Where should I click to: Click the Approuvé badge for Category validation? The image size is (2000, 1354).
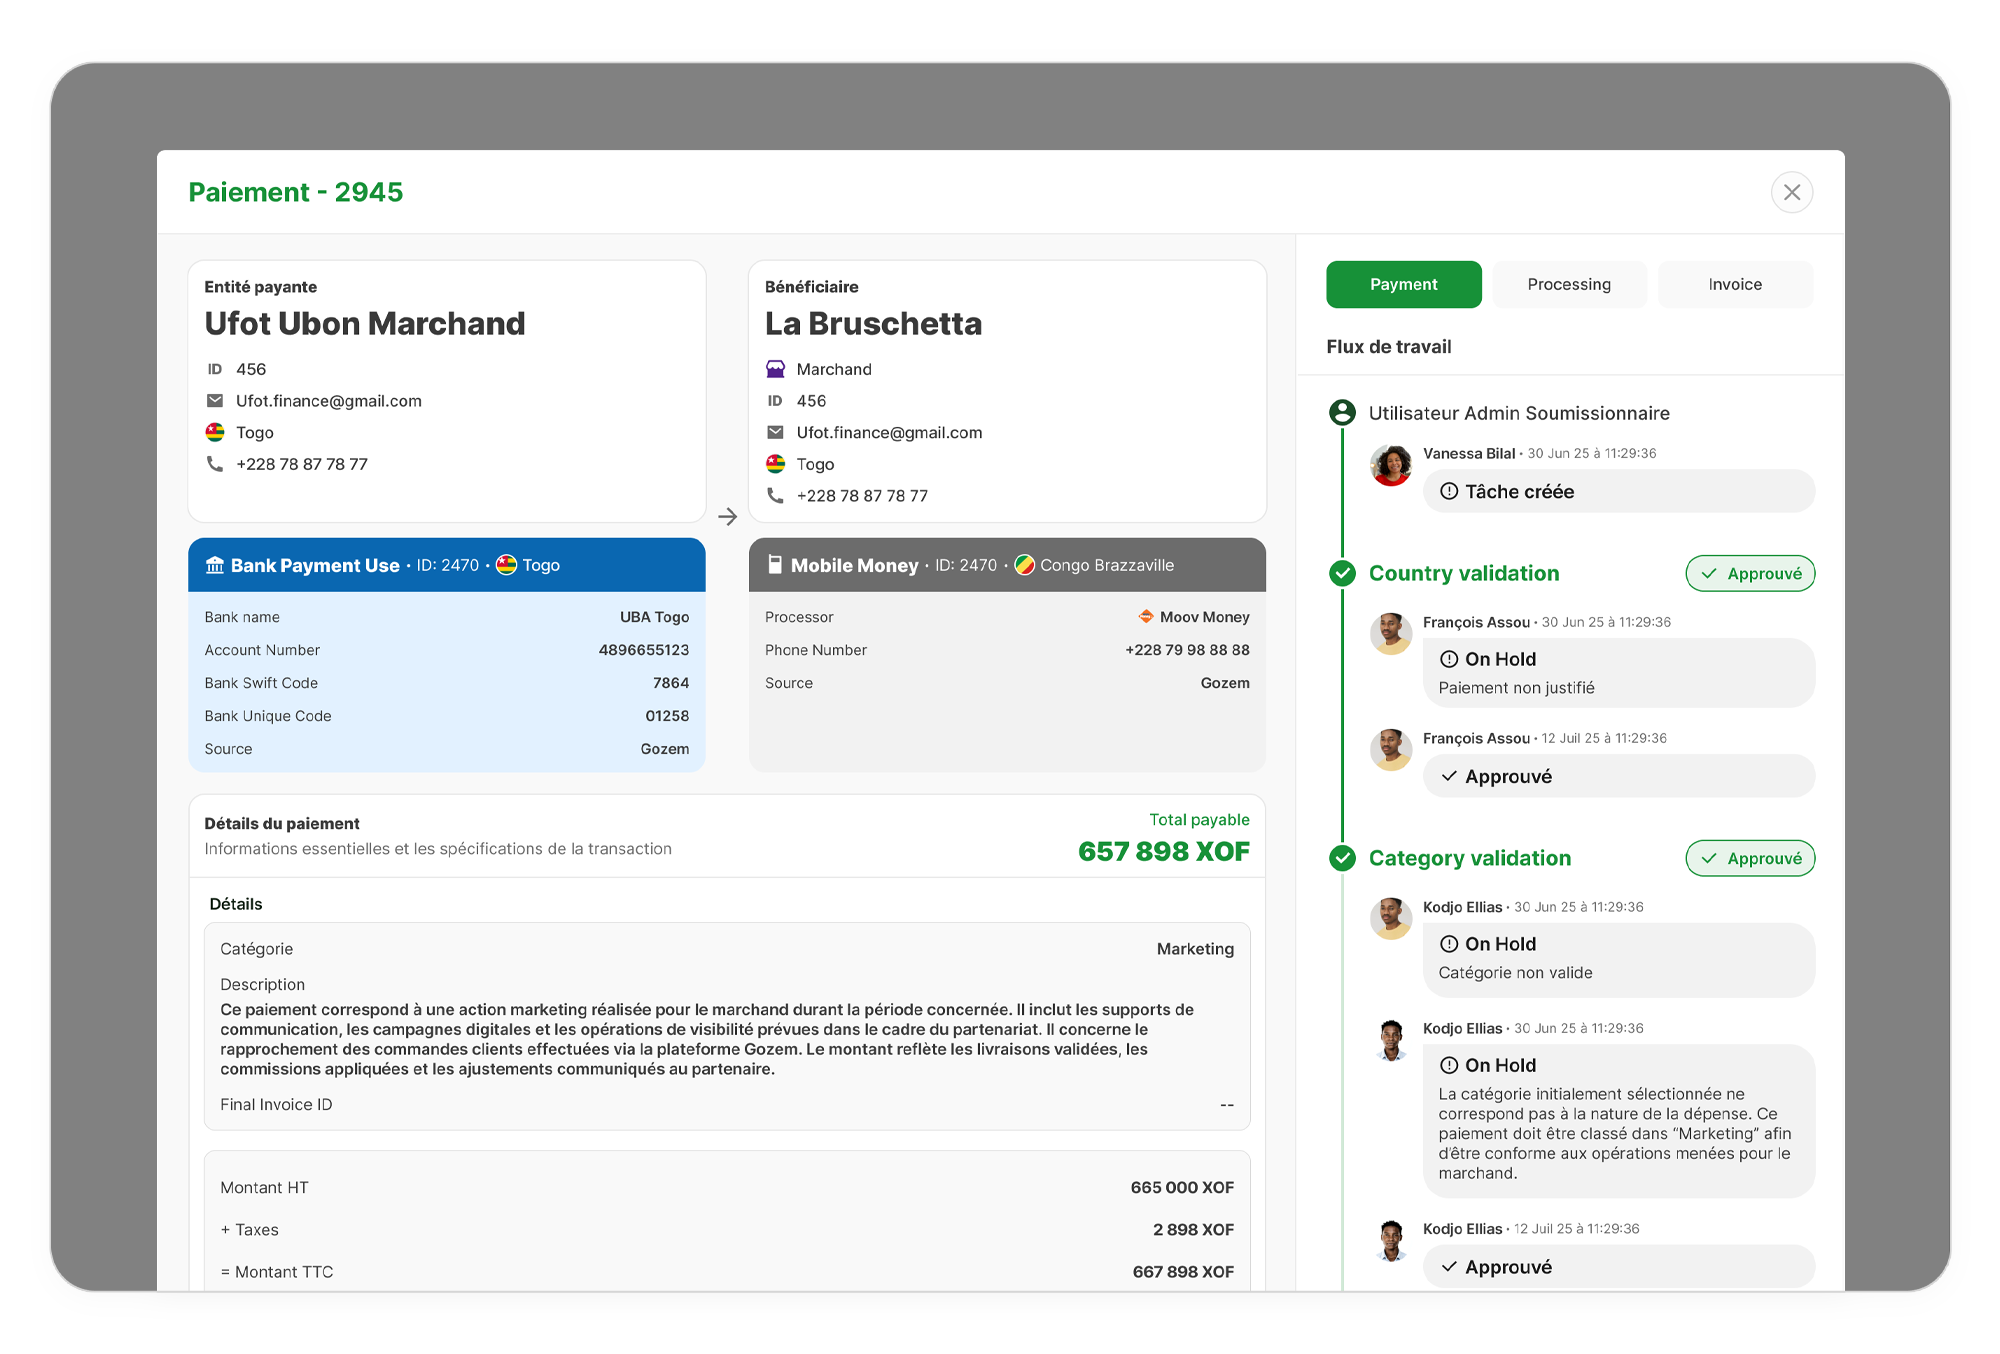(x=1750, y=858)
